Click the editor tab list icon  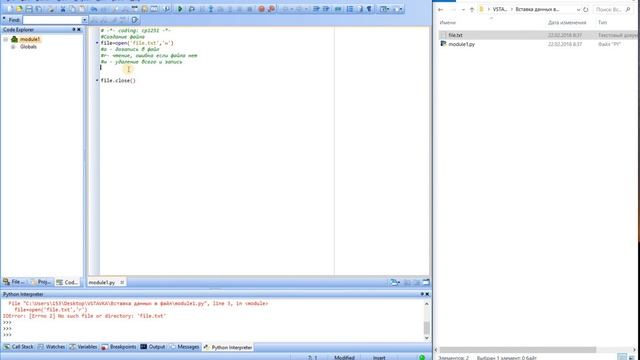tap(394, 282)
